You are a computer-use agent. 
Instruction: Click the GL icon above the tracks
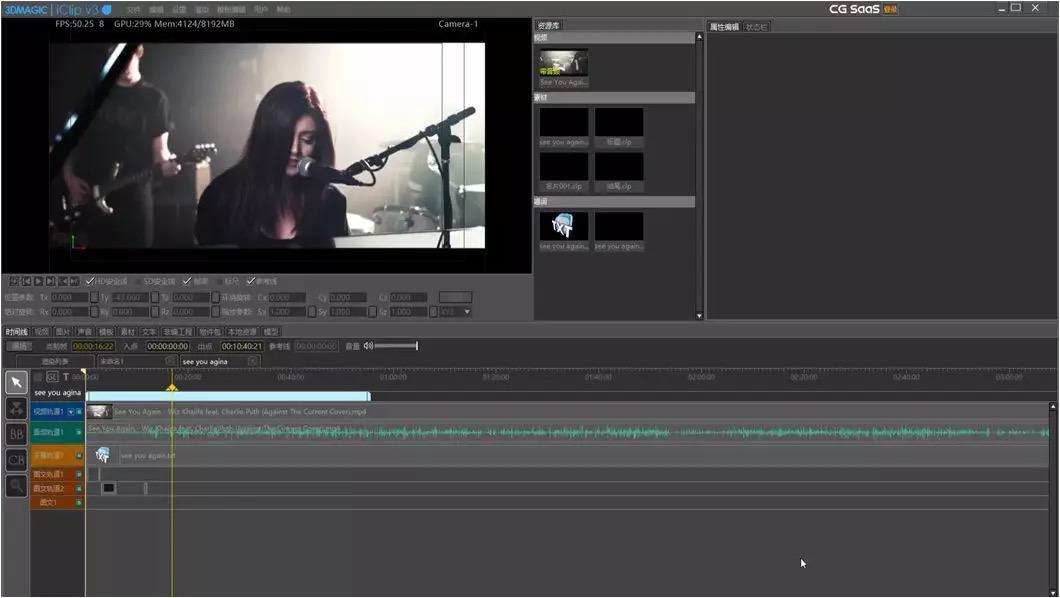tap(52, 377)
